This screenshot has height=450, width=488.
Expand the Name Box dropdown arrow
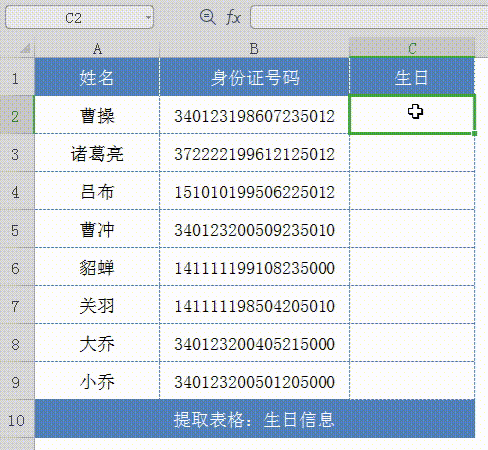click(x=148, y=17)
